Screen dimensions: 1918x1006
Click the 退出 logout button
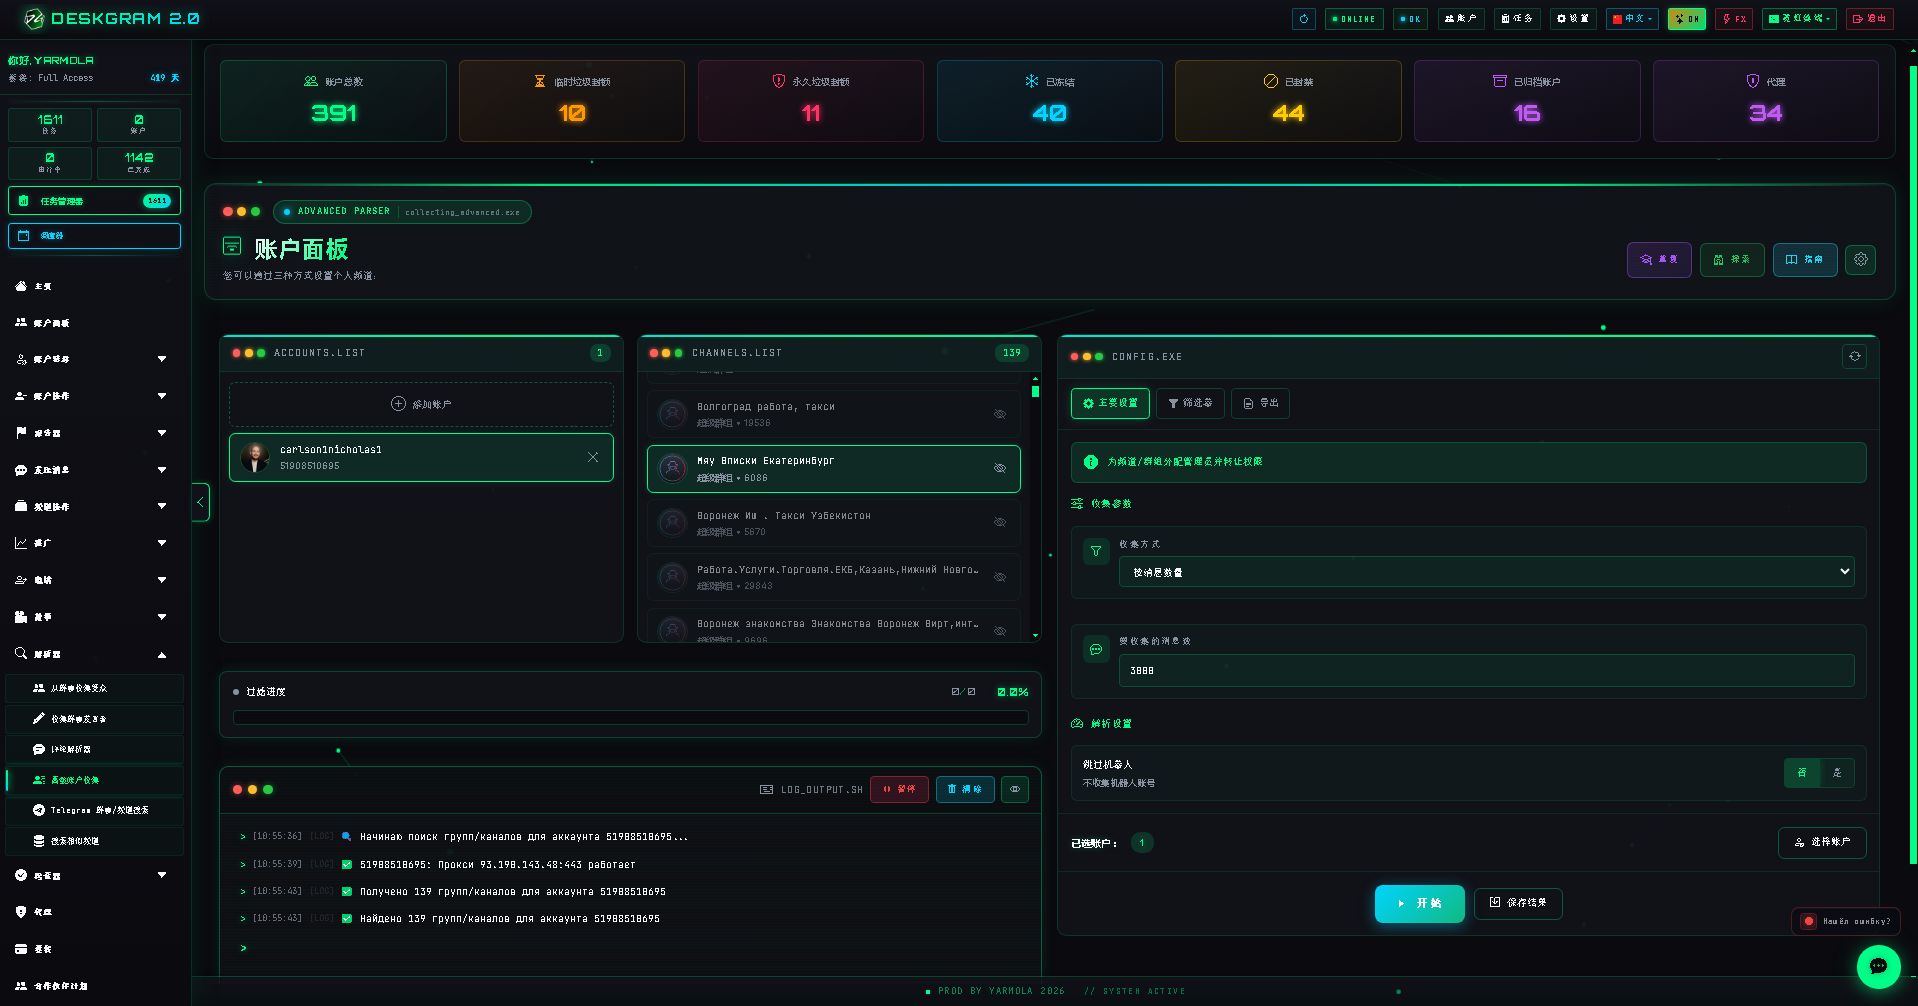click(1870, 19)
